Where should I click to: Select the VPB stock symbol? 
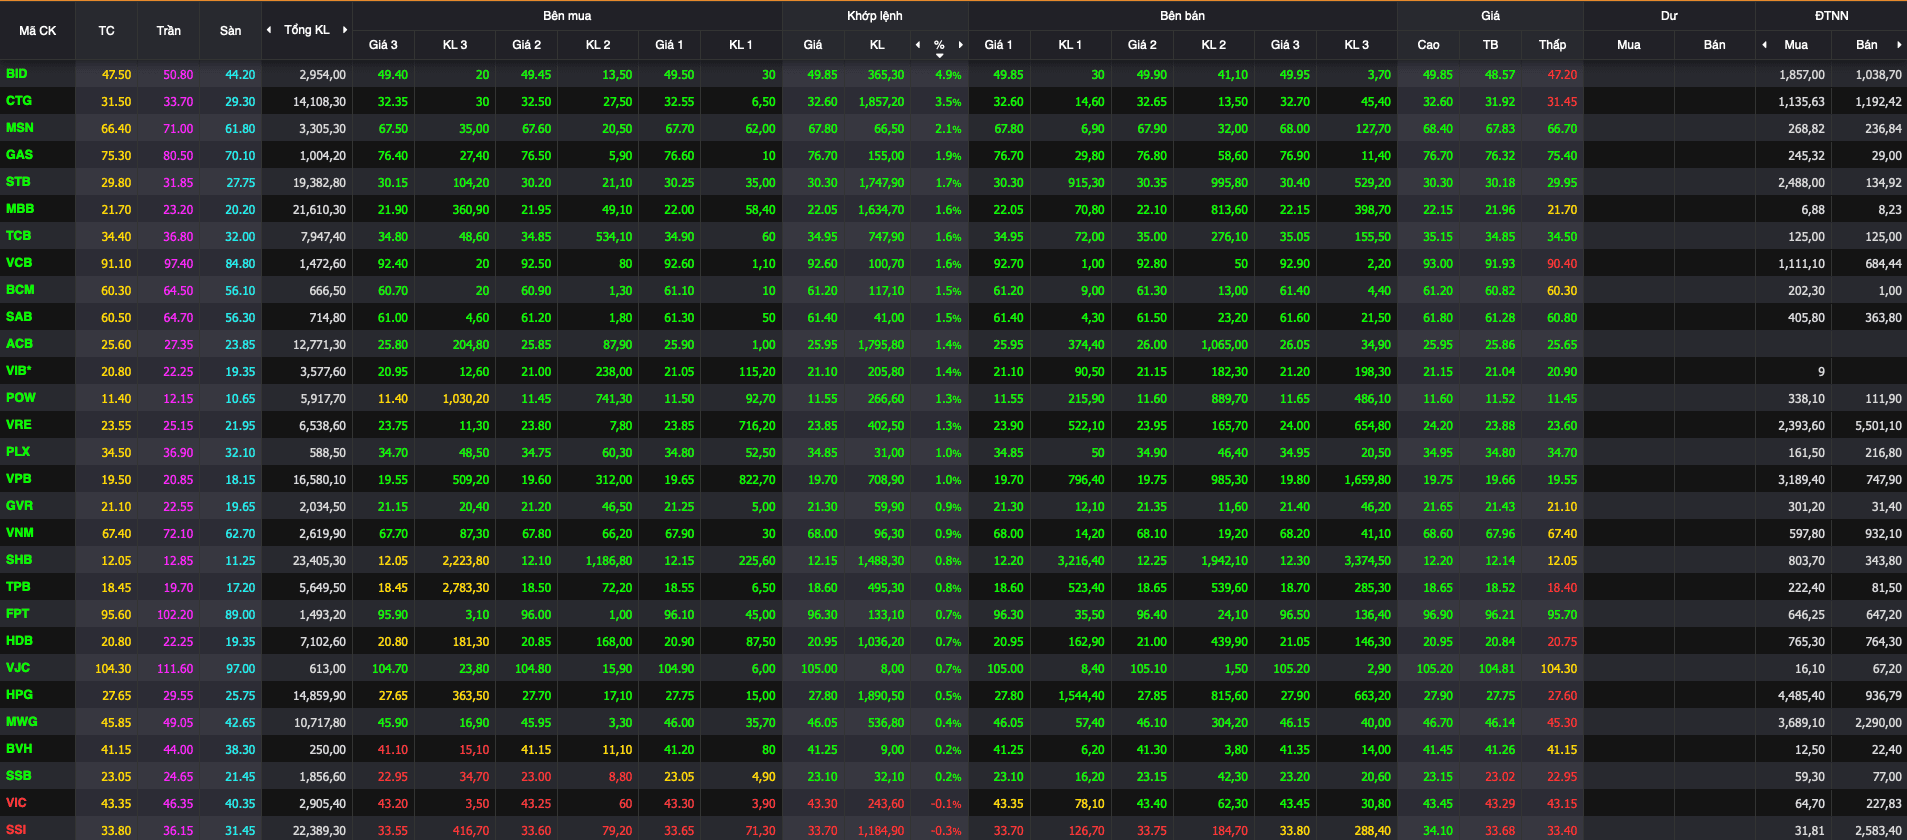[19, 479]
